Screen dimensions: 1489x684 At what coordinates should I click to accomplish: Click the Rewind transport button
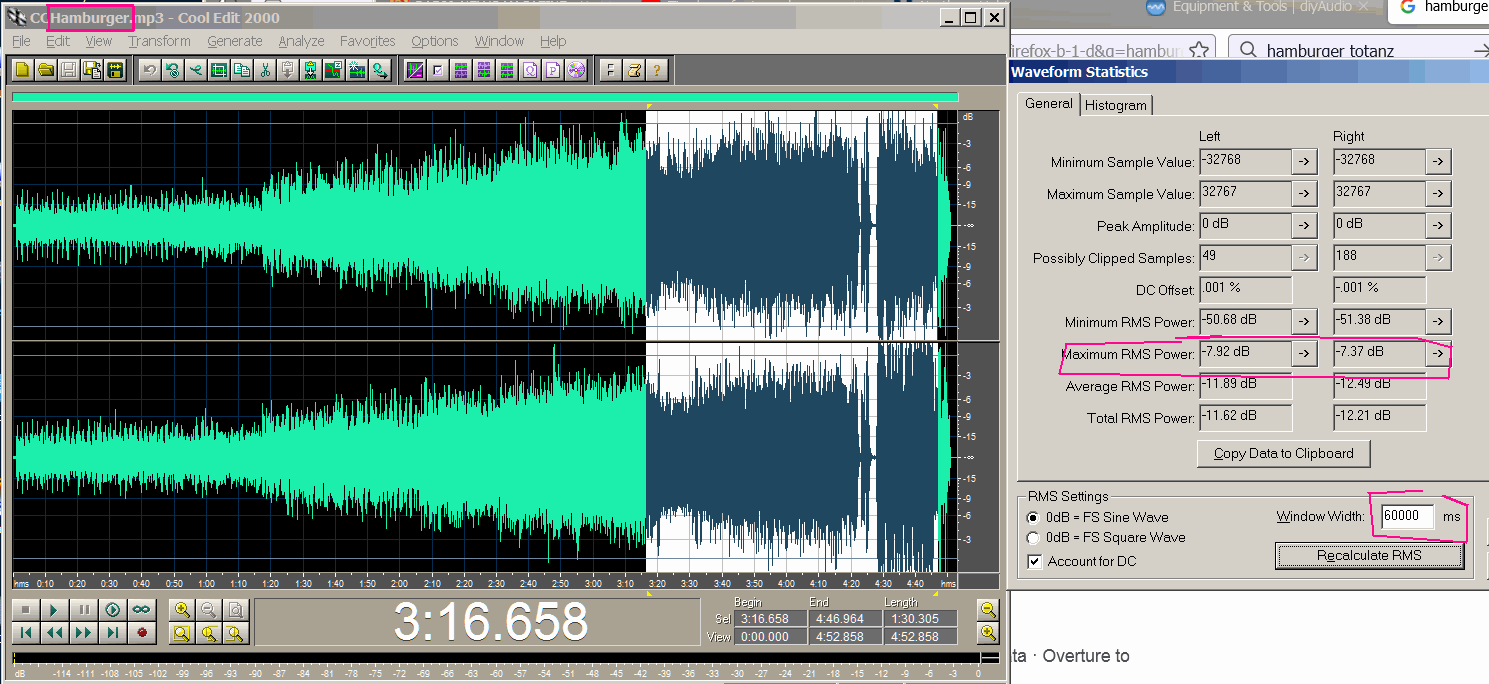[x=55, y=632]
